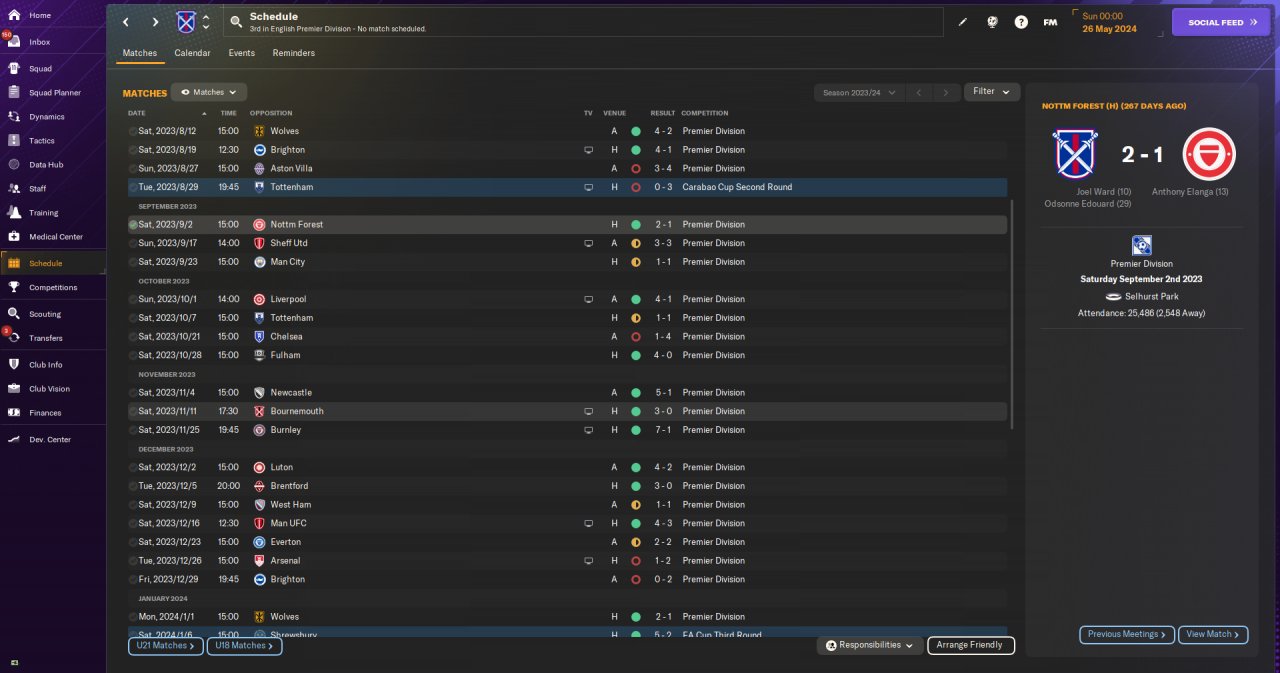Viewport: 1280px width, 673px height.
Task: Toggle the reminder circle for Aston Villa match
Action: pyautogui.click(x=133, y=168)
